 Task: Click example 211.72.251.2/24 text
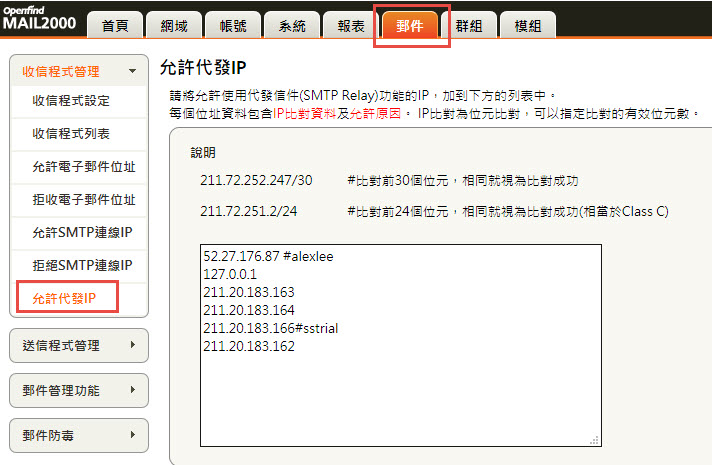[x=248, y=211]
